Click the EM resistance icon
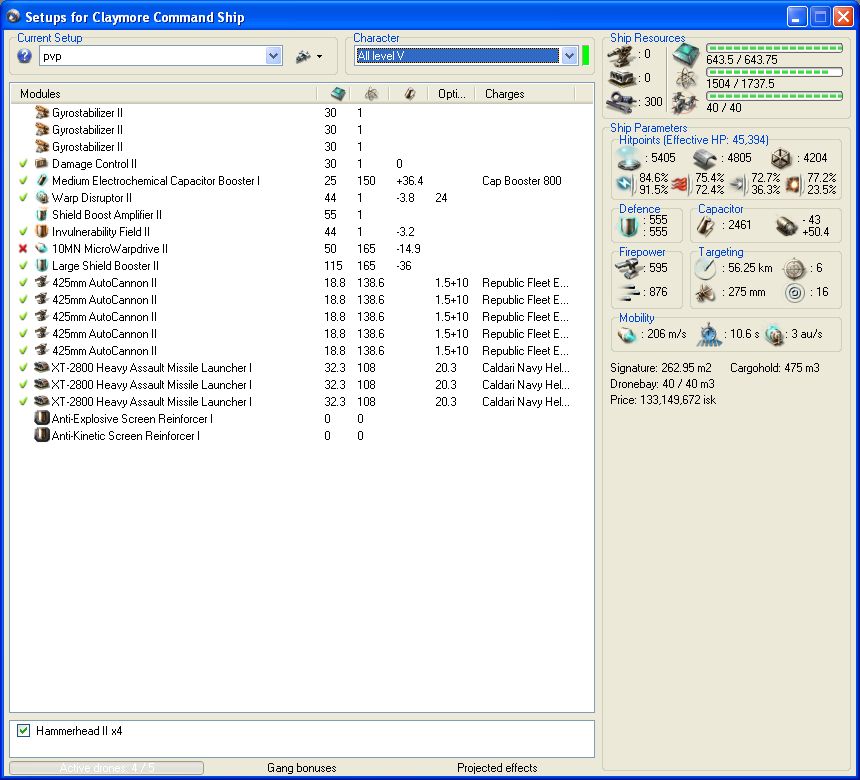Image resolution: width=860 pixels, height=780 pixels. [x=625, y=183]
